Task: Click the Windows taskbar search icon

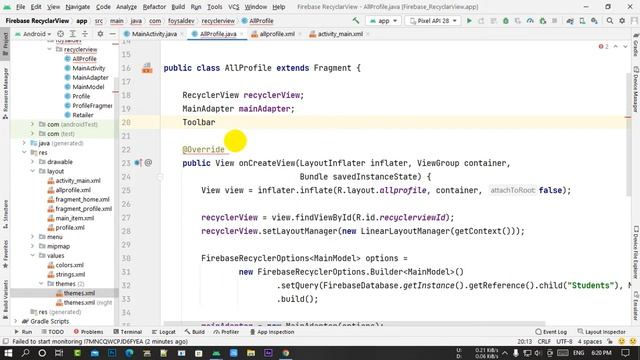Action: pyautogui.click(x=25, y=353)
